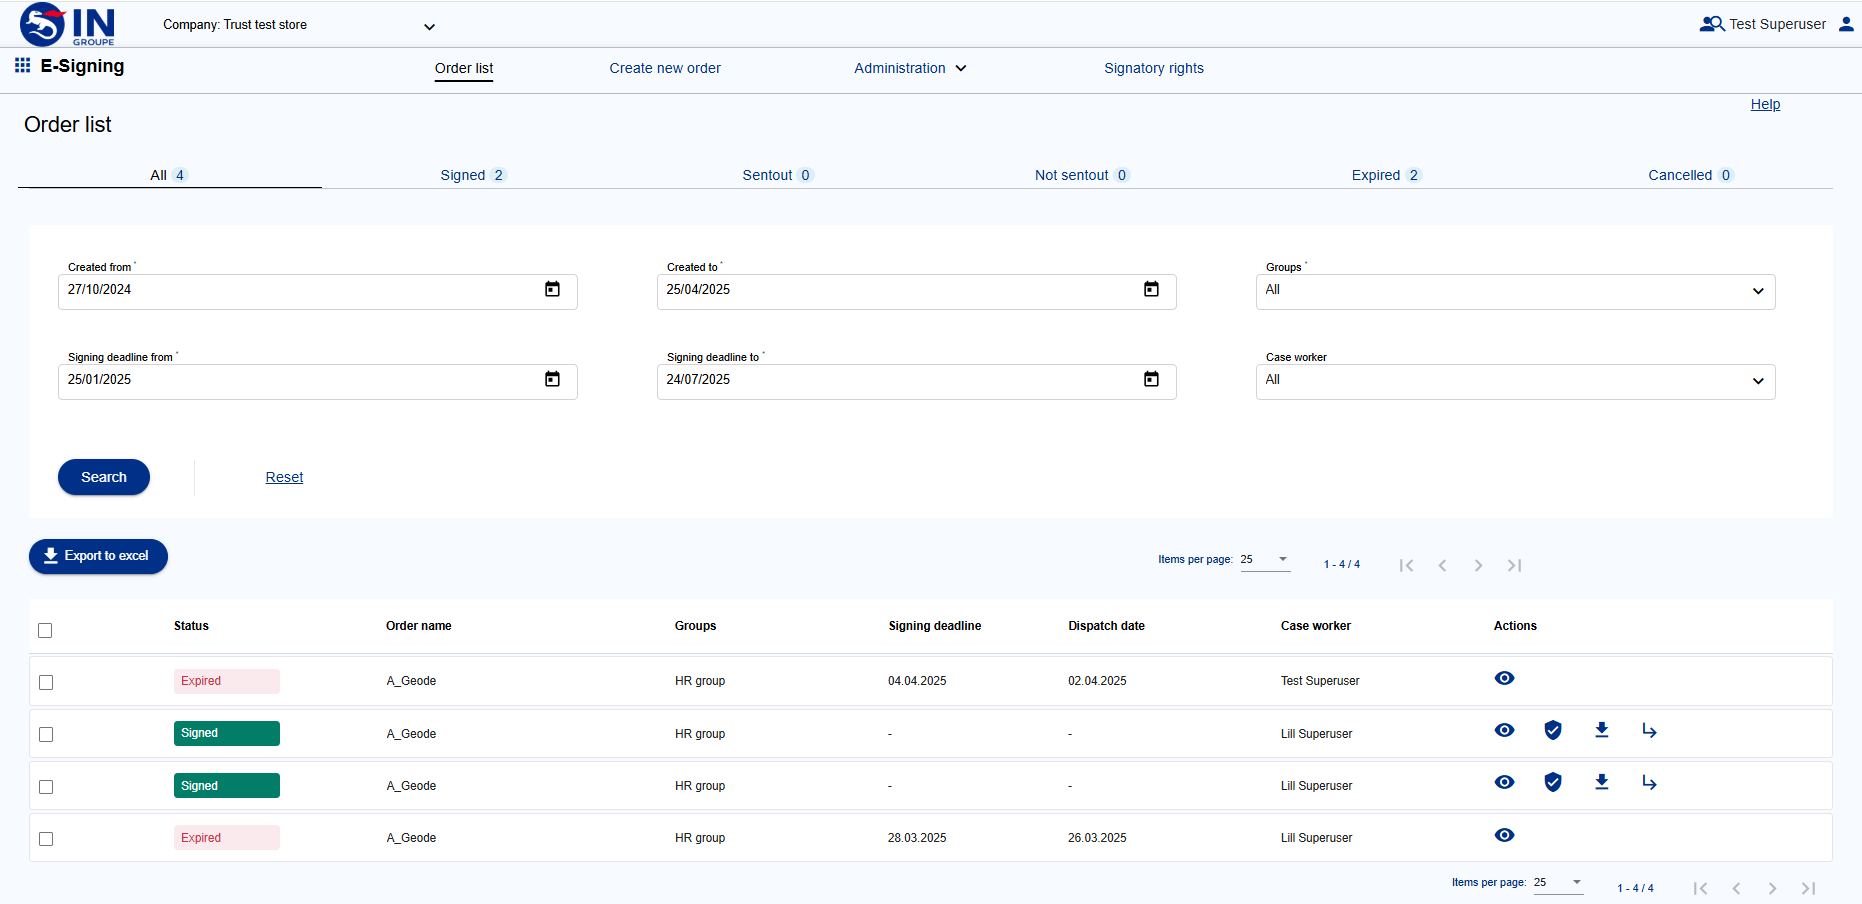The height and width of the screenshot is (904, 1862).
Task: Open the apps grid icon beside E-Signing
Action: click(x=22, y=66)
